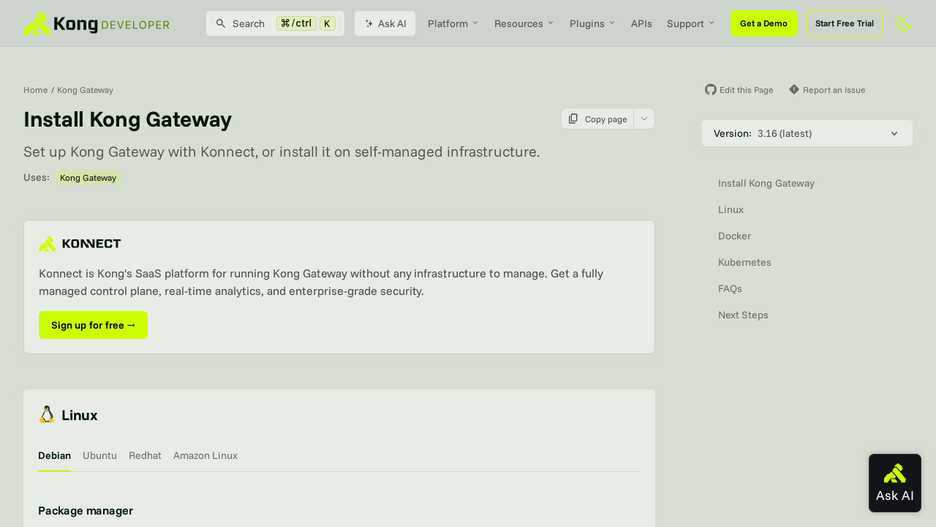936x527 pixels.
Task: Jump to Kubernetes section in sidebar
Action: [744, 262]
